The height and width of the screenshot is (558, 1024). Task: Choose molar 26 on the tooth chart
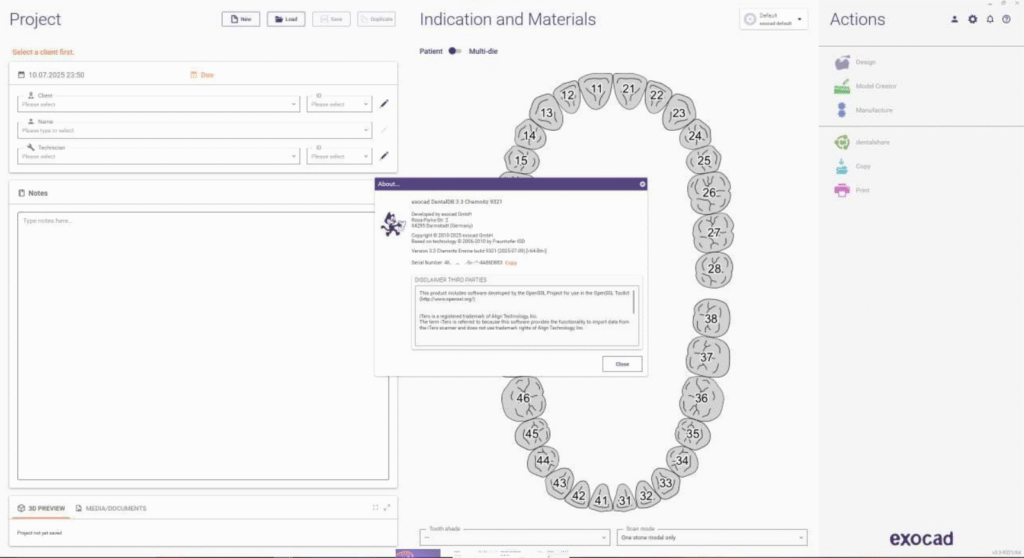[709, 193]
